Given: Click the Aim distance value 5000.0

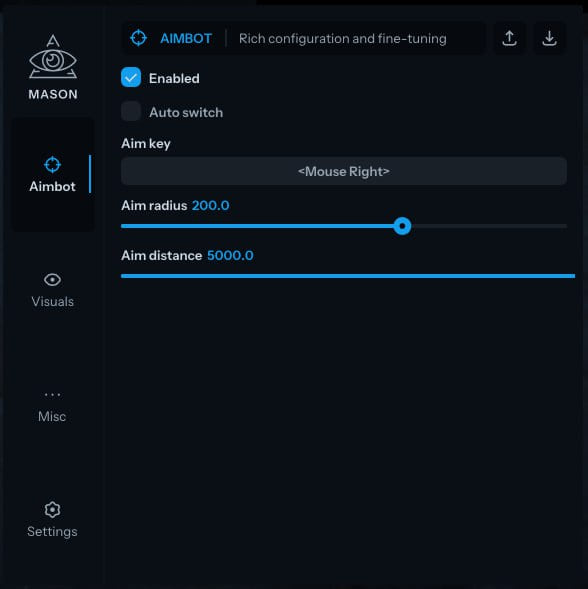Looking at the screenshot, I should [x=230, y=255].
